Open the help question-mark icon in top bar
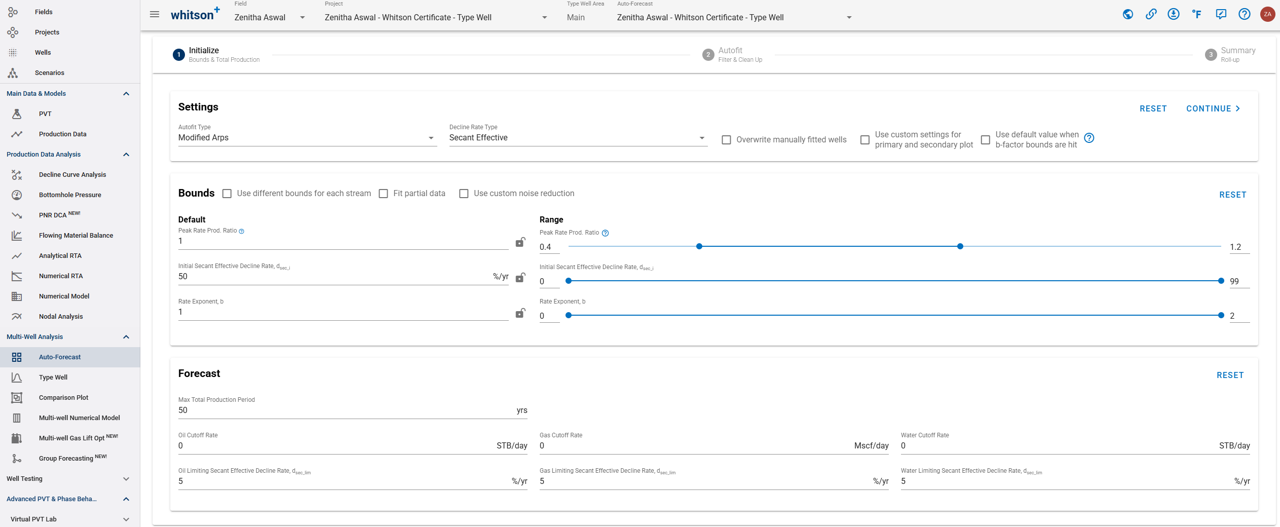1280x527 pixels. 1244,15
